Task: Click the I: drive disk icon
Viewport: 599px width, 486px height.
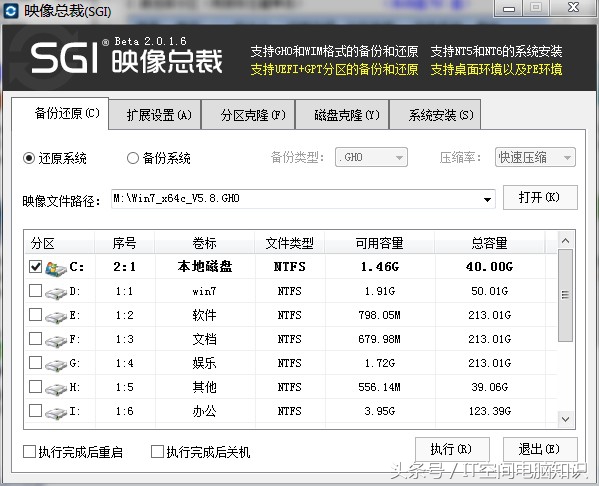Action: [x=55, y=413]
